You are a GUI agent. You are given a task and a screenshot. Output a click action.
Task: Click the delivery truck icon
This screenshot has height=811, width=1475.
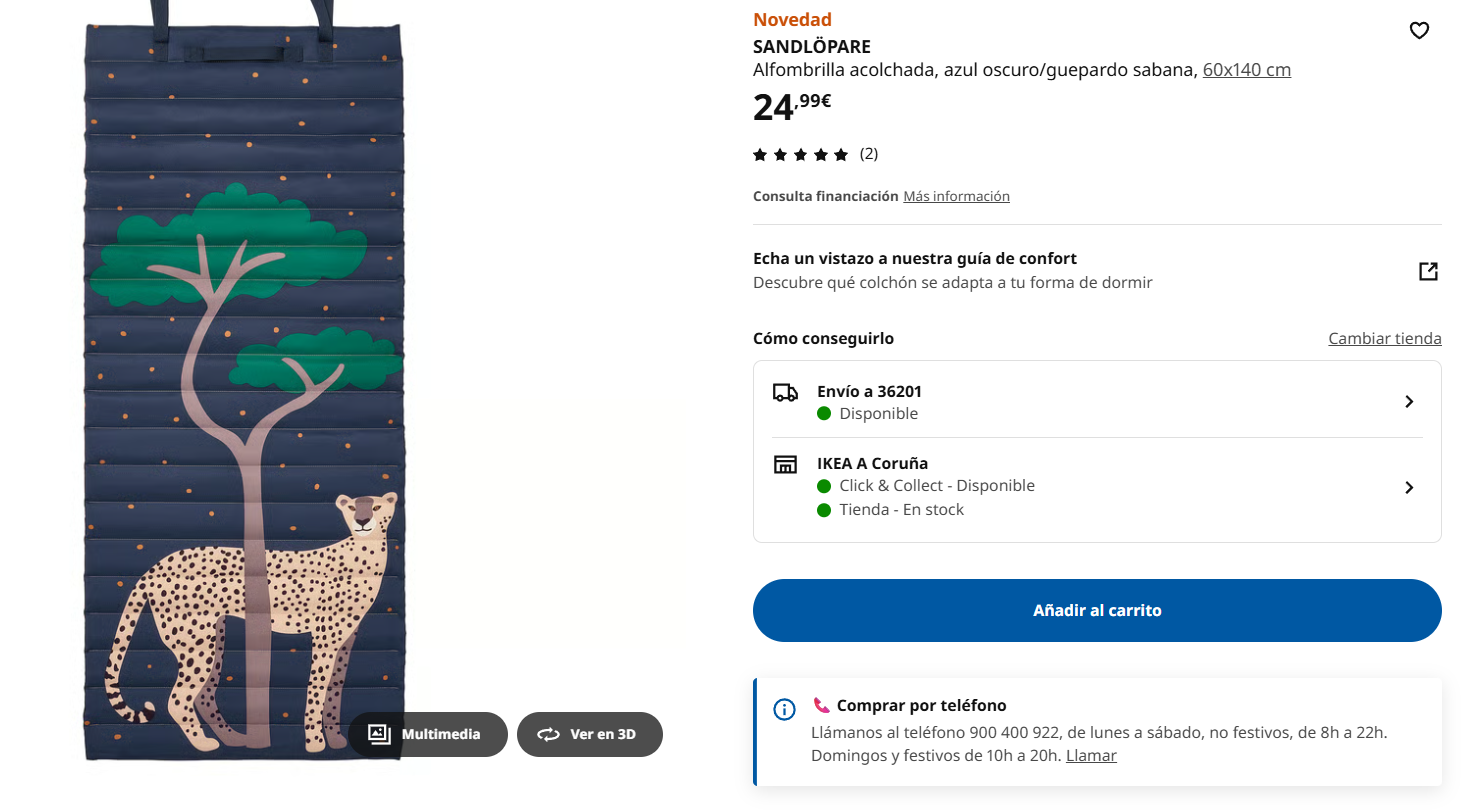(x=785, y=392)
